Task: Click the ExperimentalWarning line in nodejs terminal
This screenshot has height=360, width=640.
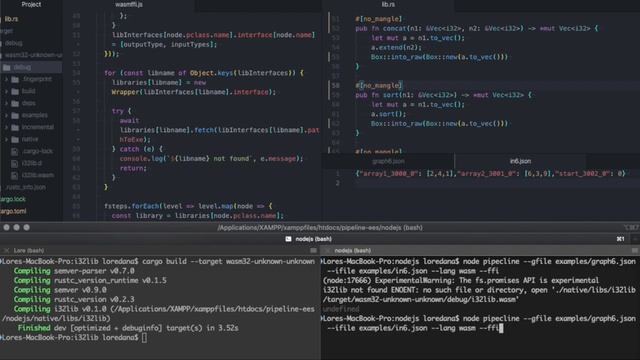Action: [461, 280]
